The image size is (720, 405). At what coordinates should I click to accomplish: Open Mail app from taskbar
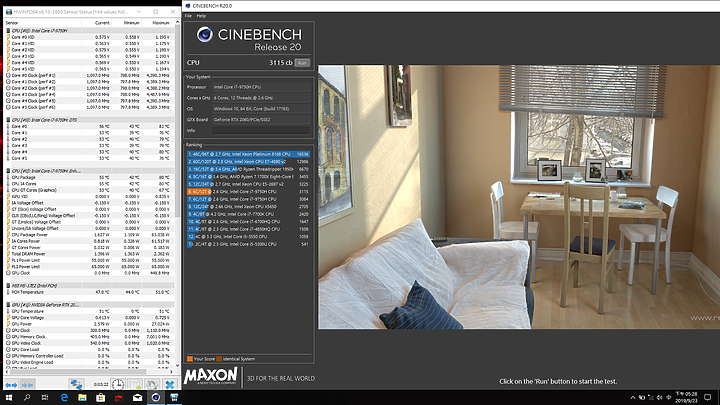137,398
